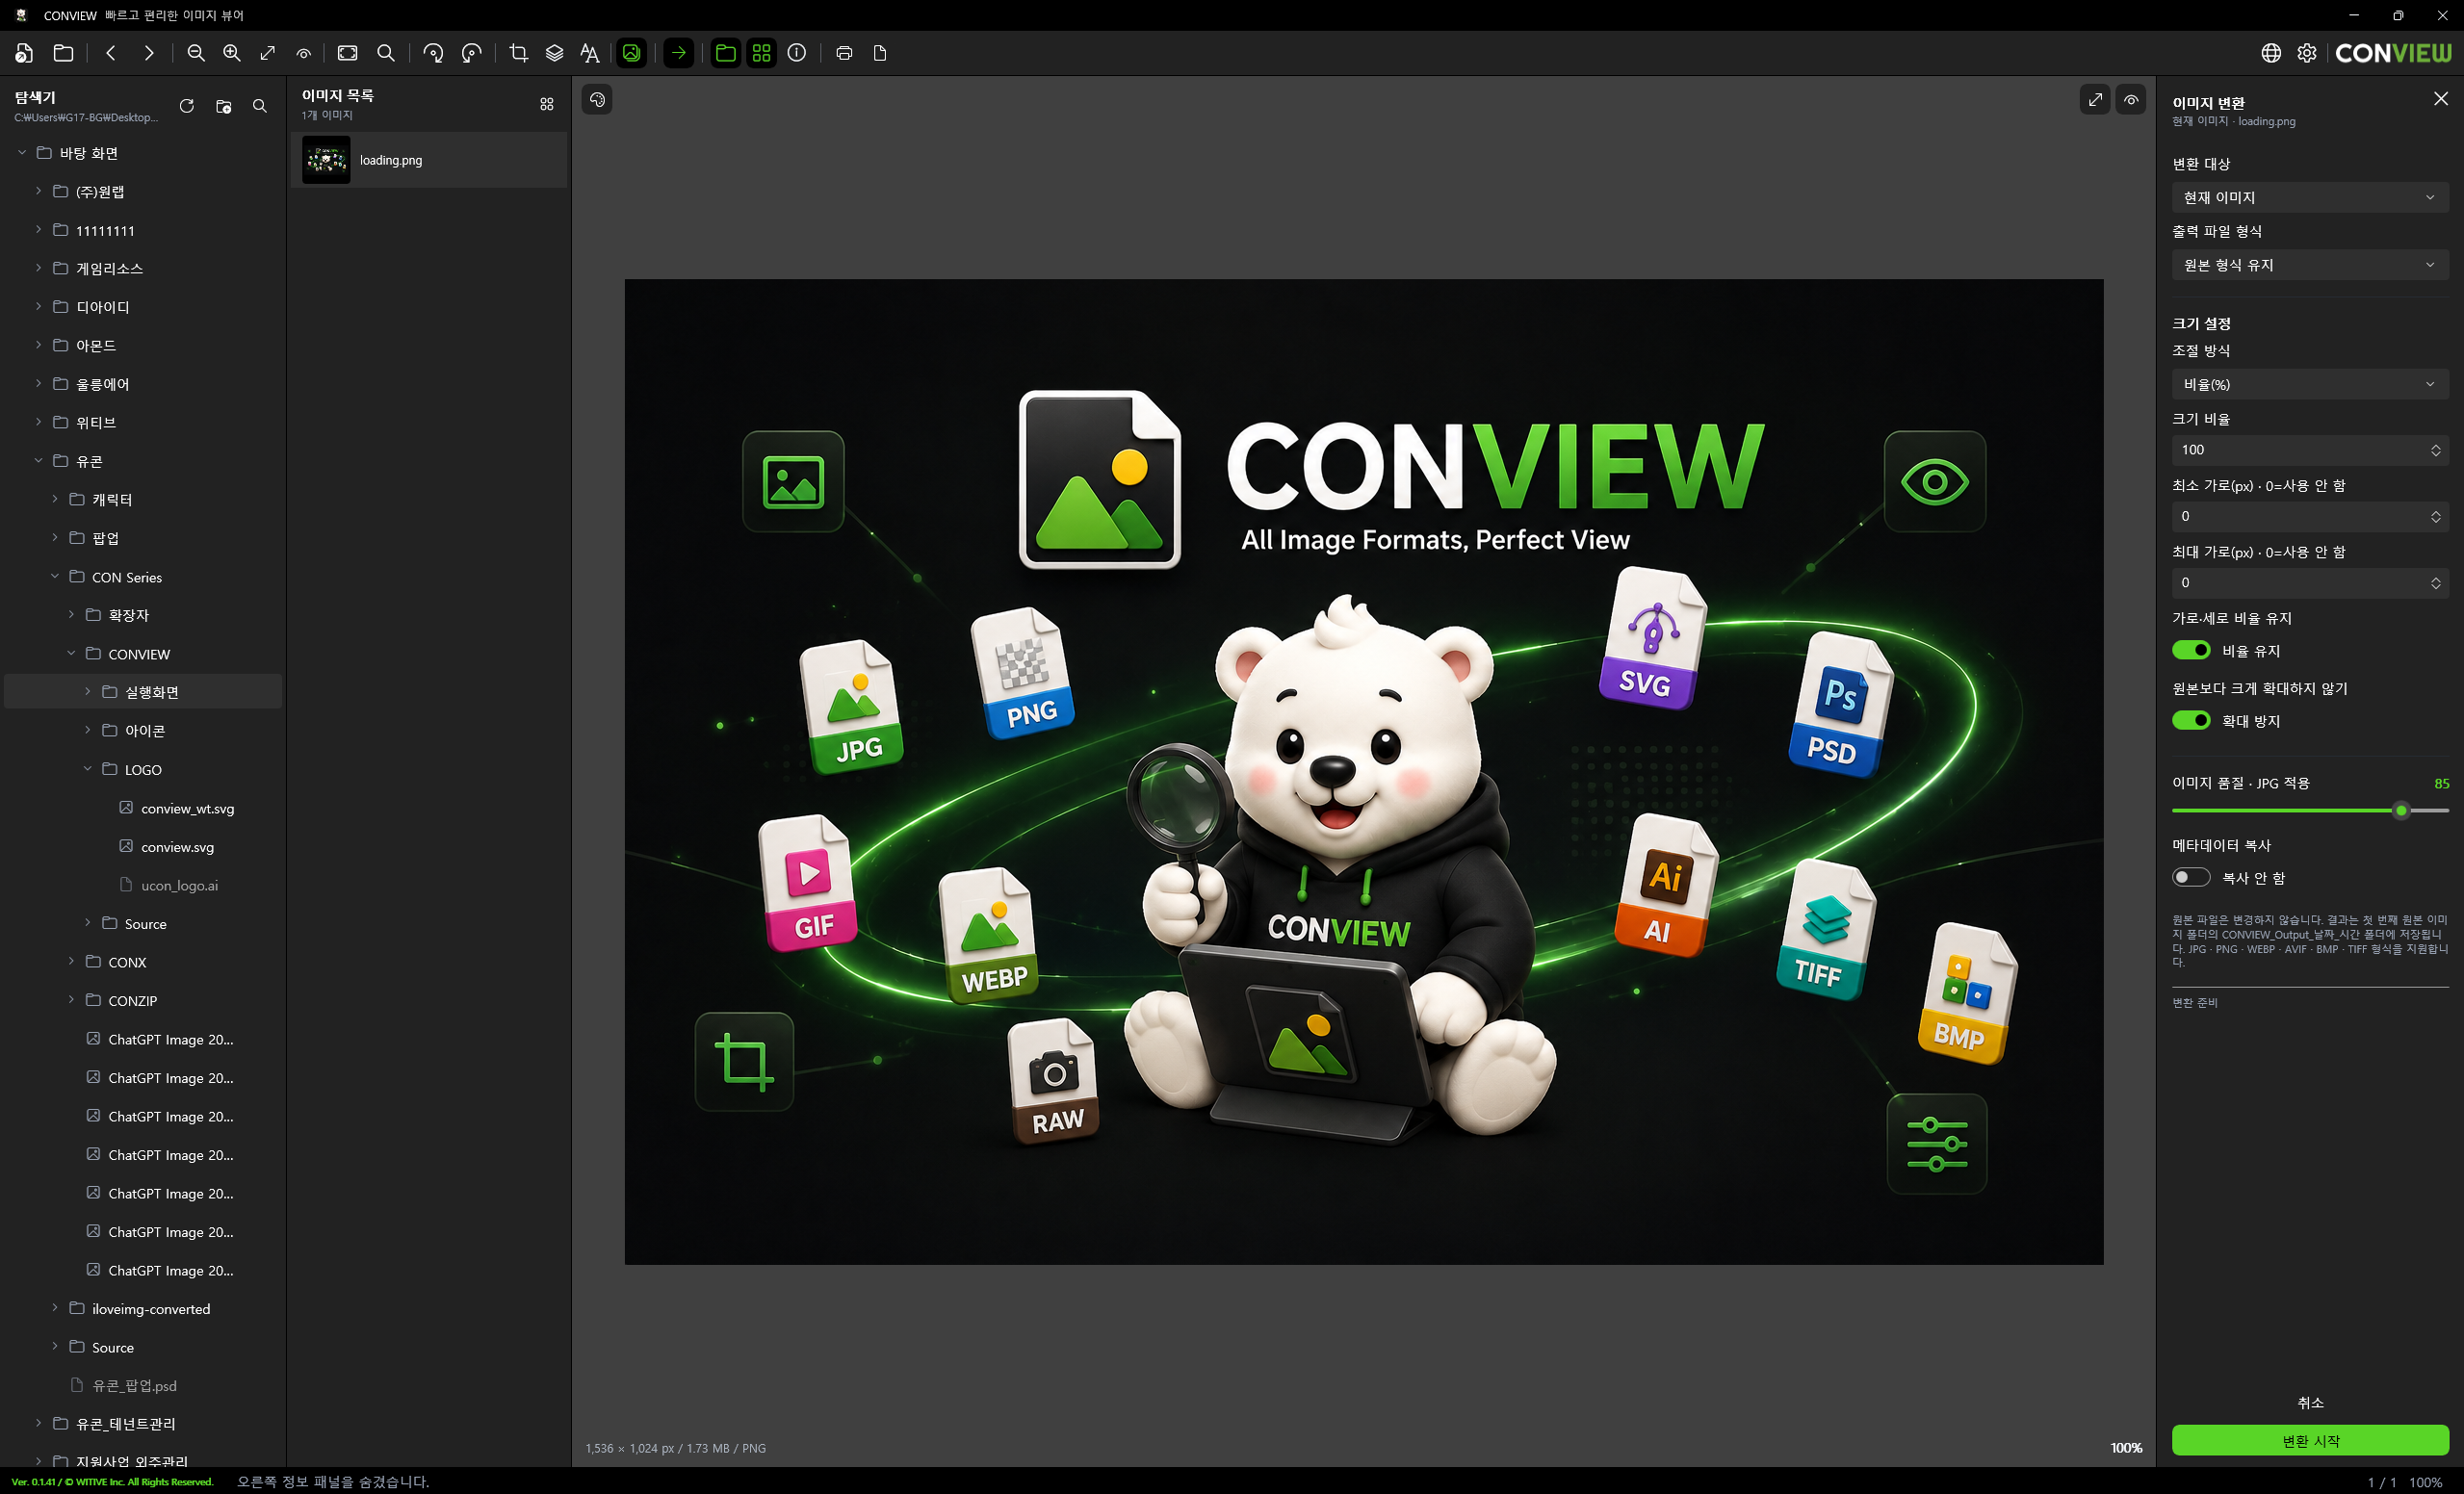Open a folder from the top toolbar

(x=63, y=53)
